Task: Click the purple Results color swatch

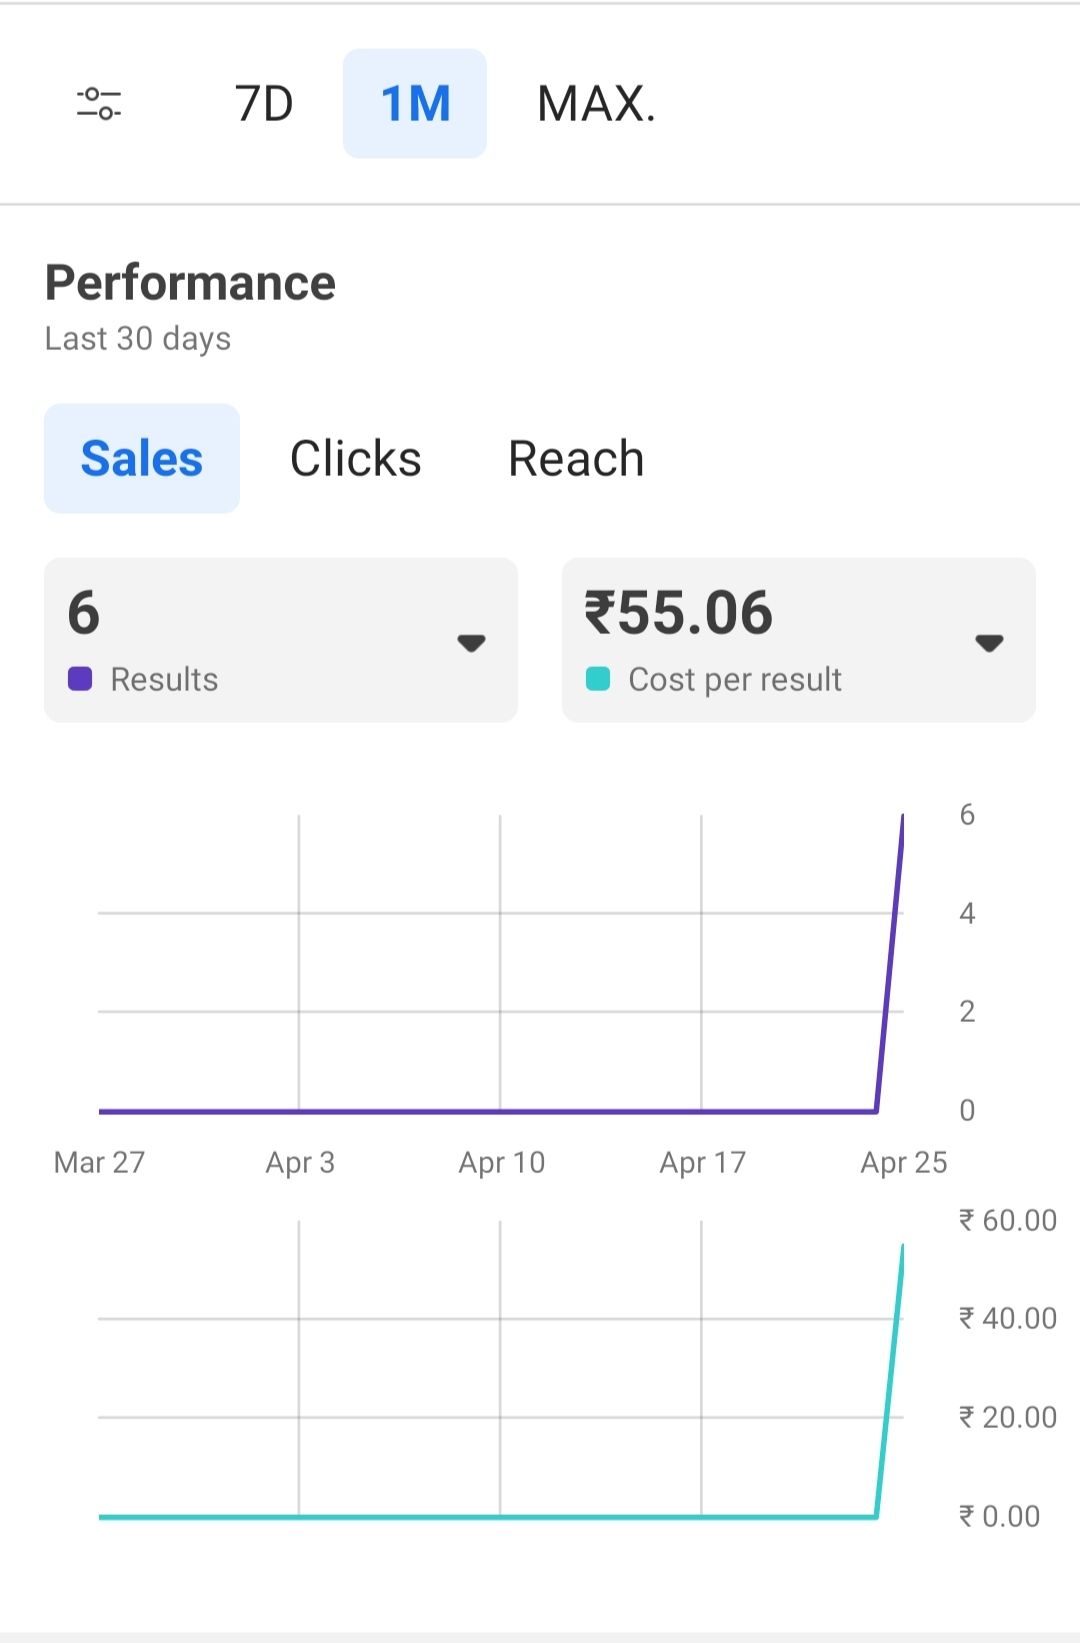Action: point(80,679)
